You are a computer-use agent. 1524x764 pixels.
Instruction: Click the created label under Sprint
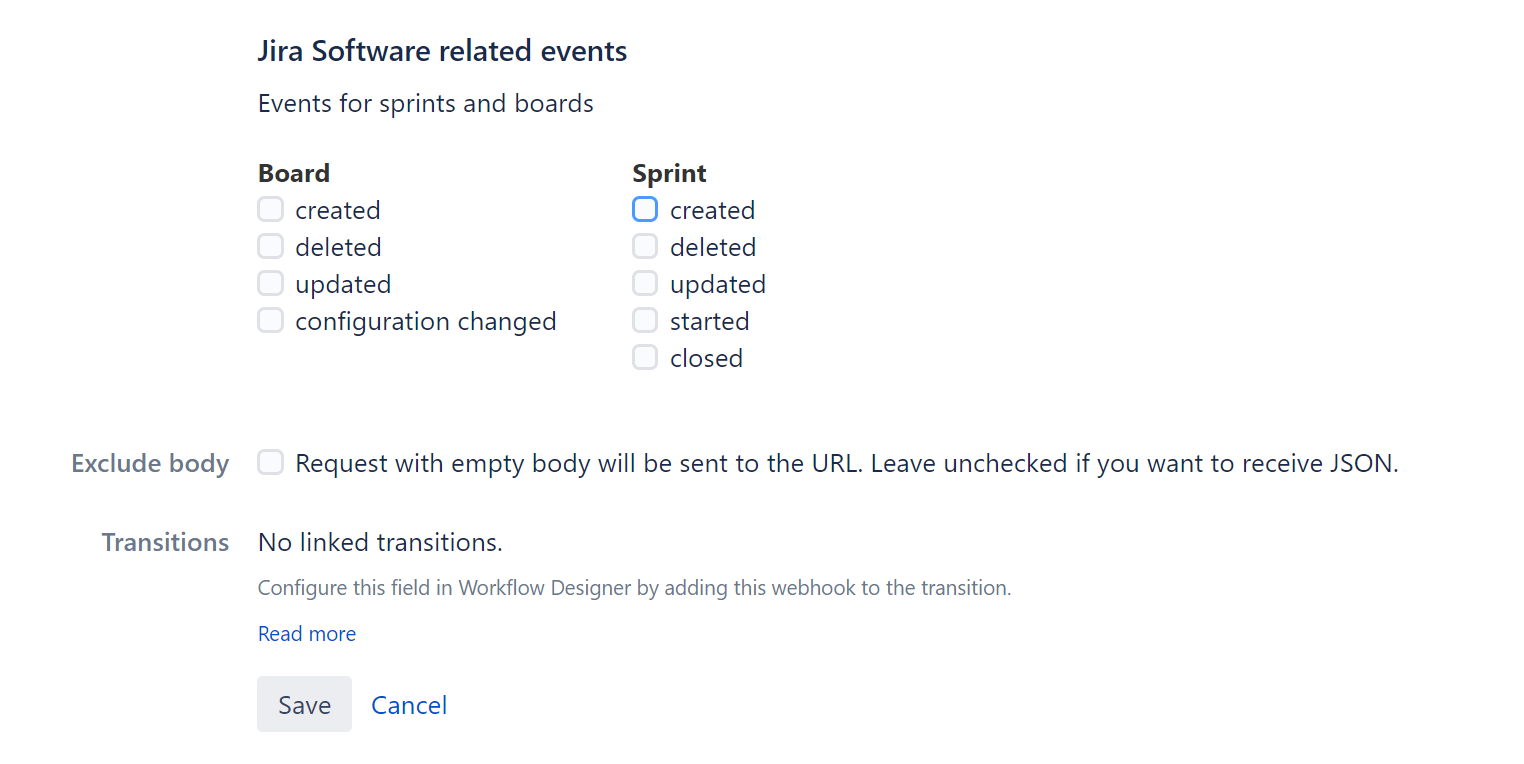[x=712, y=209]
